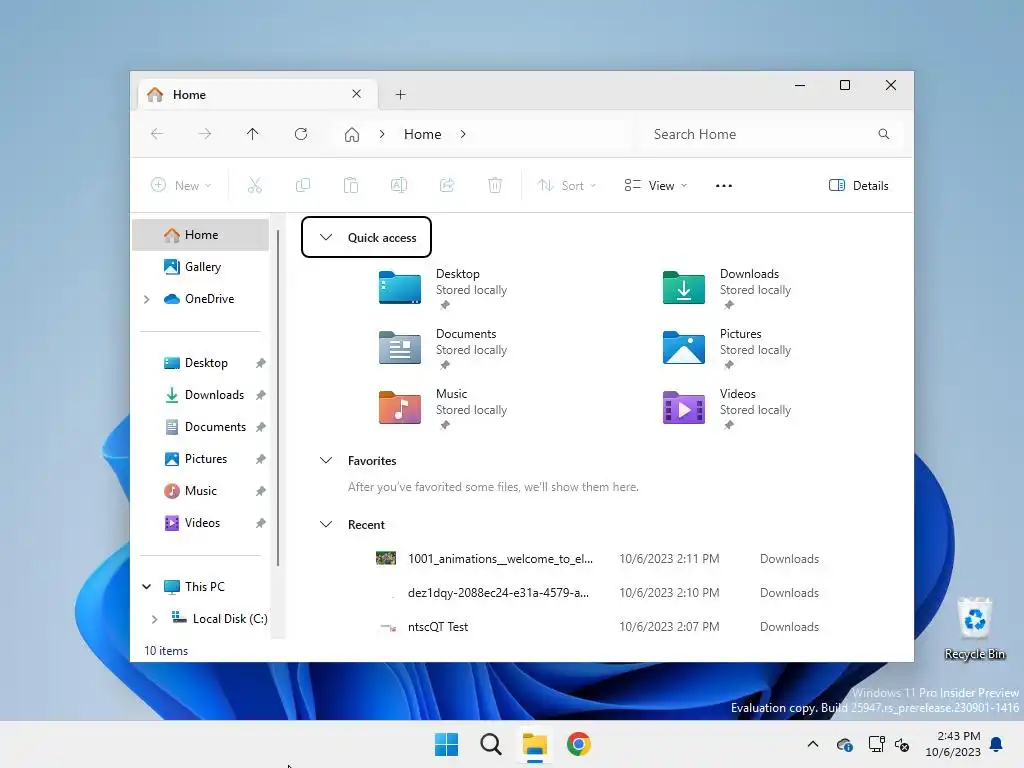Open taskbar Search
Viewport: 1024px width, 768px height.
(x=490, y=744)
